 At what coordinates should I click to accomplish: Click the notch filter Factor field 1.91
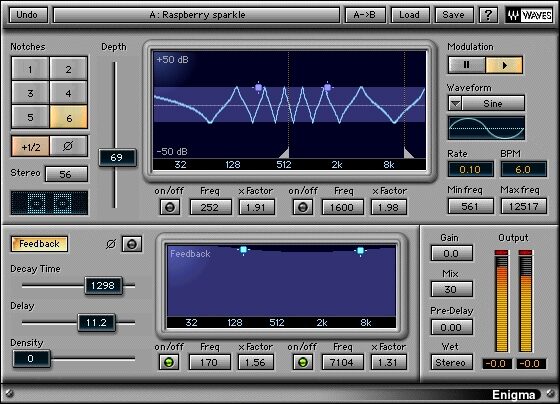256,207
